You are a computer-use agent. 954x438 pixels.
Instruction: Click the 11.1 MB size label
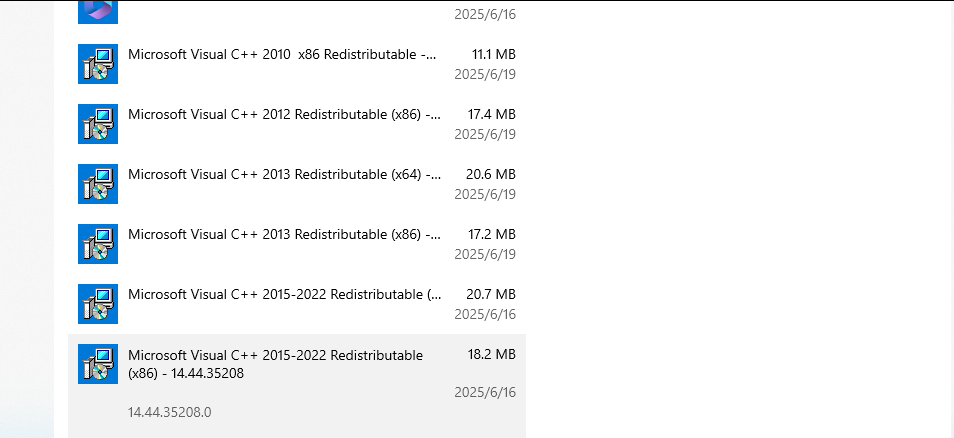[x=493, y=54]
